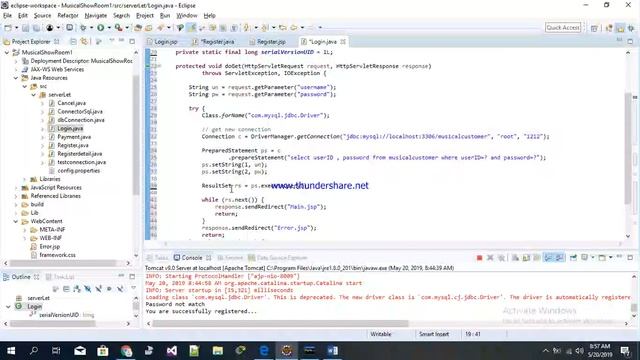Expand the WEB-INF folder
Image resolution: width=640 pixels, height=360 pixels.
click(24, 238)
